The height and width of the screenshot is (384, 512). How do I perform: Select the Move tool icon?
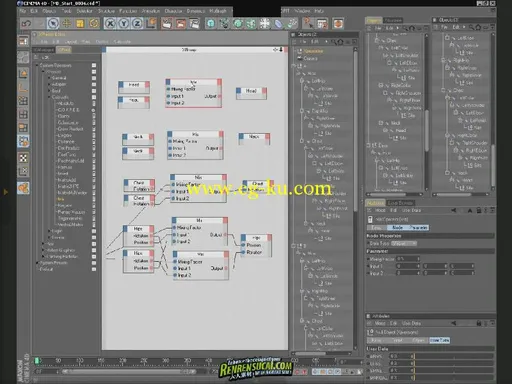click(x=67, y=23)
